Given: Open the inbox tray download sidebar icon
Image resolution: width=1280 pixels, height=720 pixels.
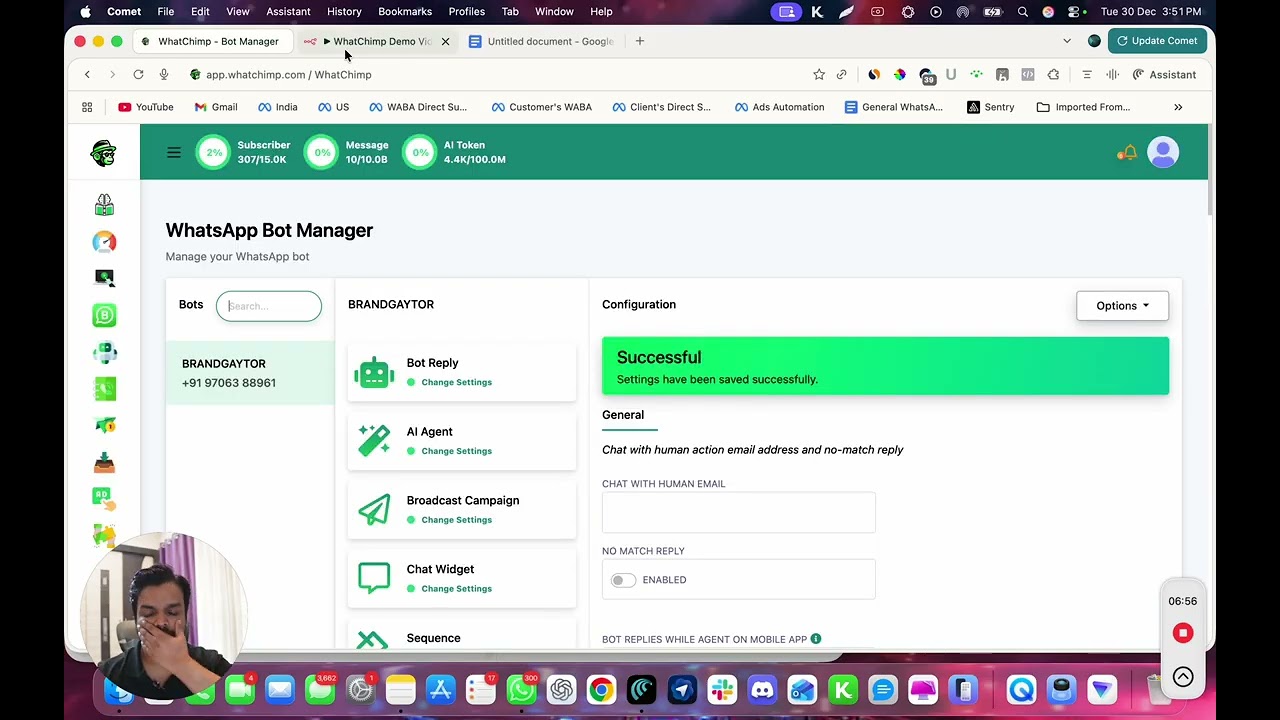Looking at the screenshot, I should (104, 463).
